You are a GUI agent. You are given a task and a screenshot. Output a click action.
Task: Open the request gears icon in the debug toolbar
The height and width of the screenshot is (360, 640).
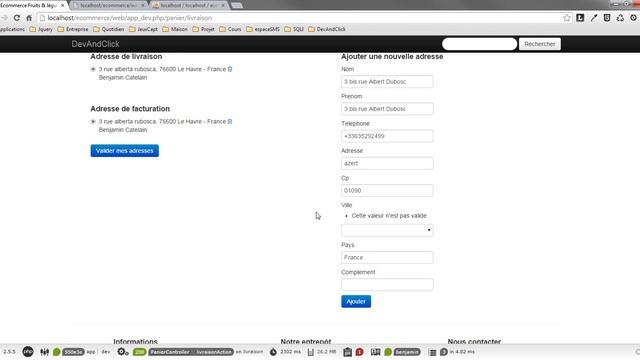point(123,352)
